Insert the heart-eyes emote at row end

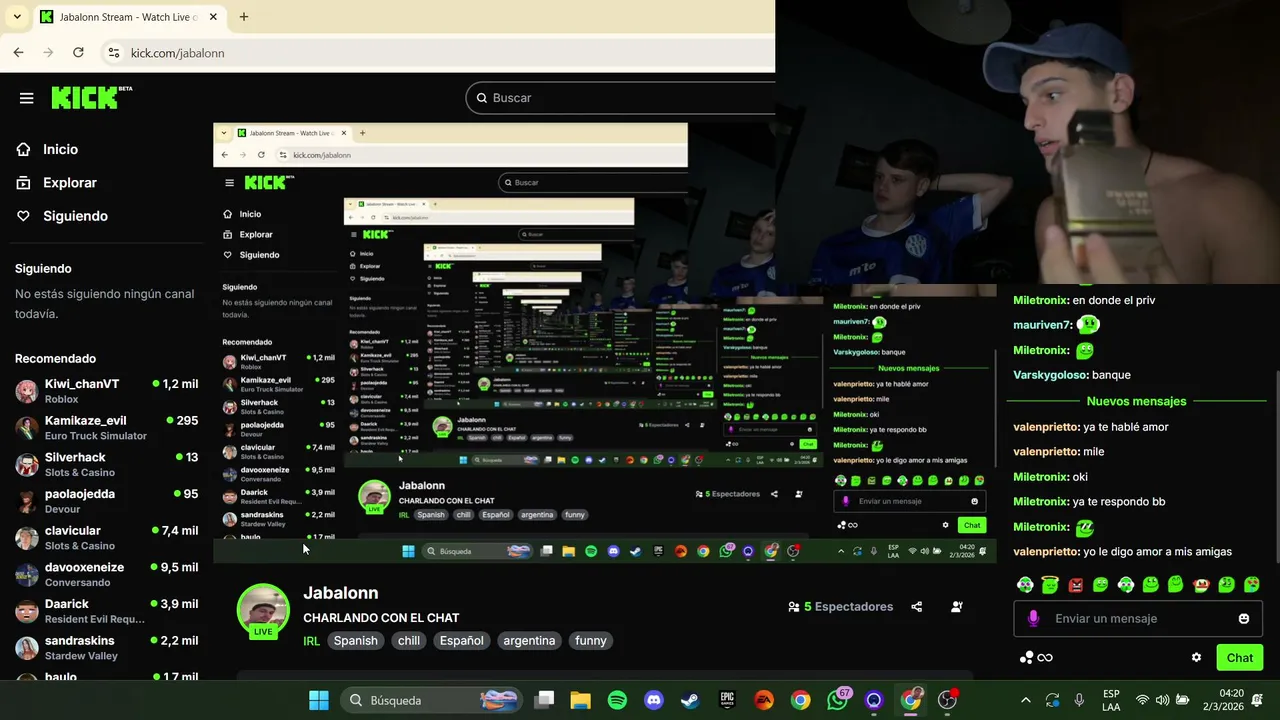tap(1251, 584)
